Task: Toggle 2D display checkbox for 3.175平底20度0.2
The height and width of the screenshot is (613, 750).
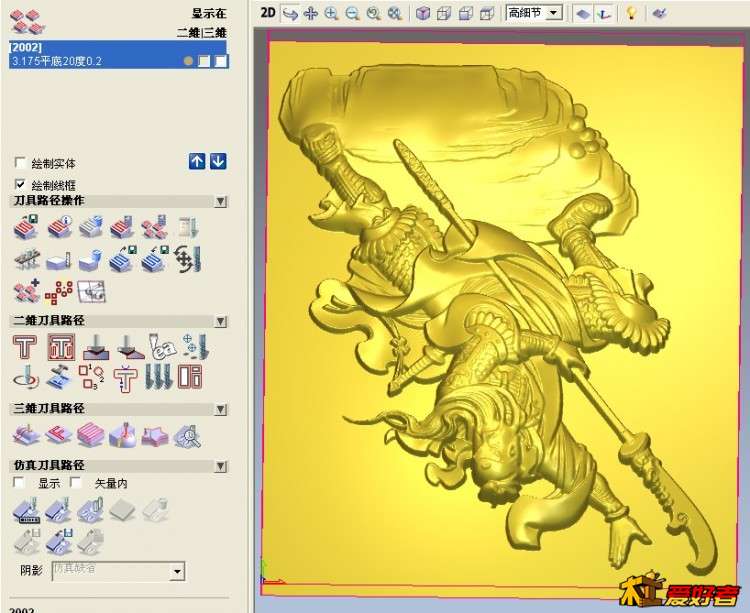Action: (204, 61)
